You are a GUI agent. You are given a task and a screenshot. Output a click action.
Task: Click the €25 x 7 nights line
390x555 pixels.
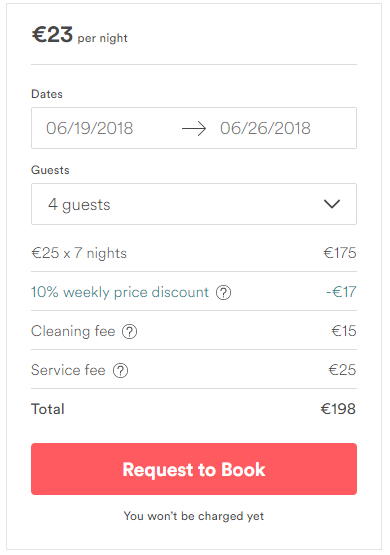[79, 253]
